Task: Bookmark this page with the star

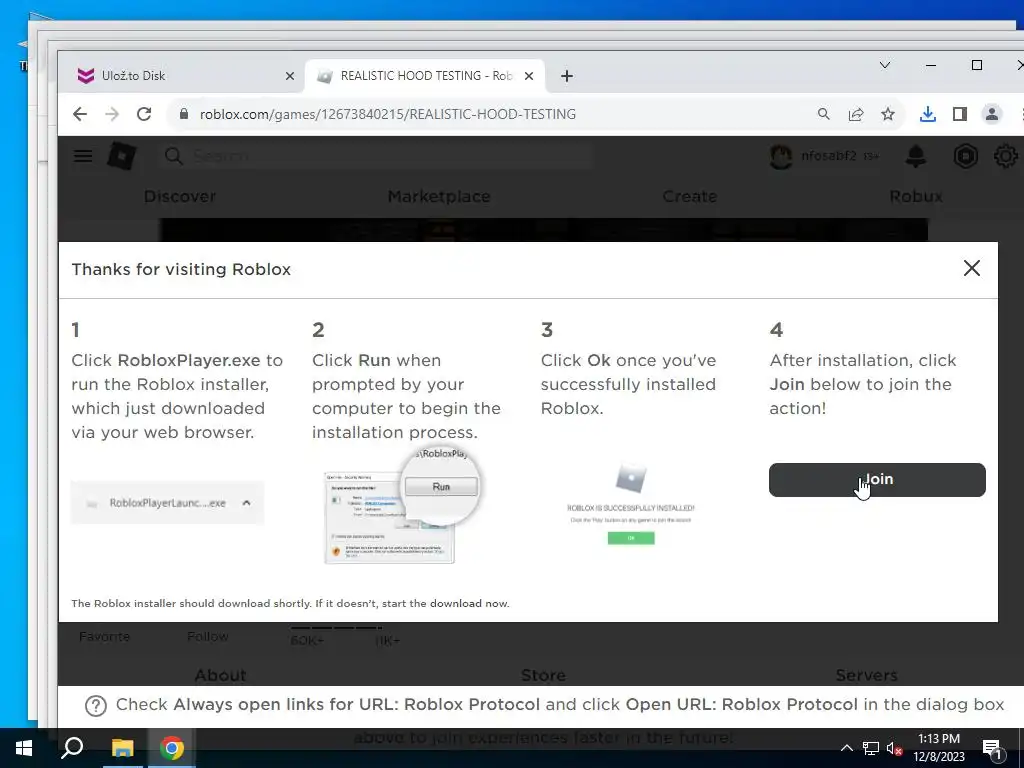Action: 888,114
